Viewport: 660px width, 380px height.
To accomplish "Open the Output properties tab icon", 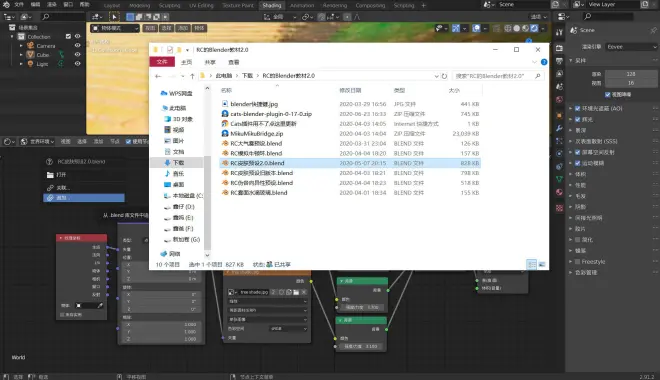I will 559,61.
